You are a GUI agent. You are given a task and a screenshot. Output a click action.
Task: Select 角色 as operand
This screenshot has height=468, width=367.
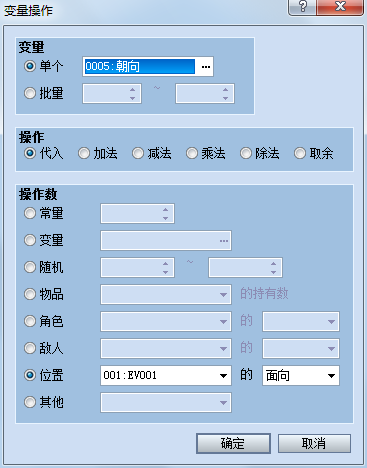(30, 321)
